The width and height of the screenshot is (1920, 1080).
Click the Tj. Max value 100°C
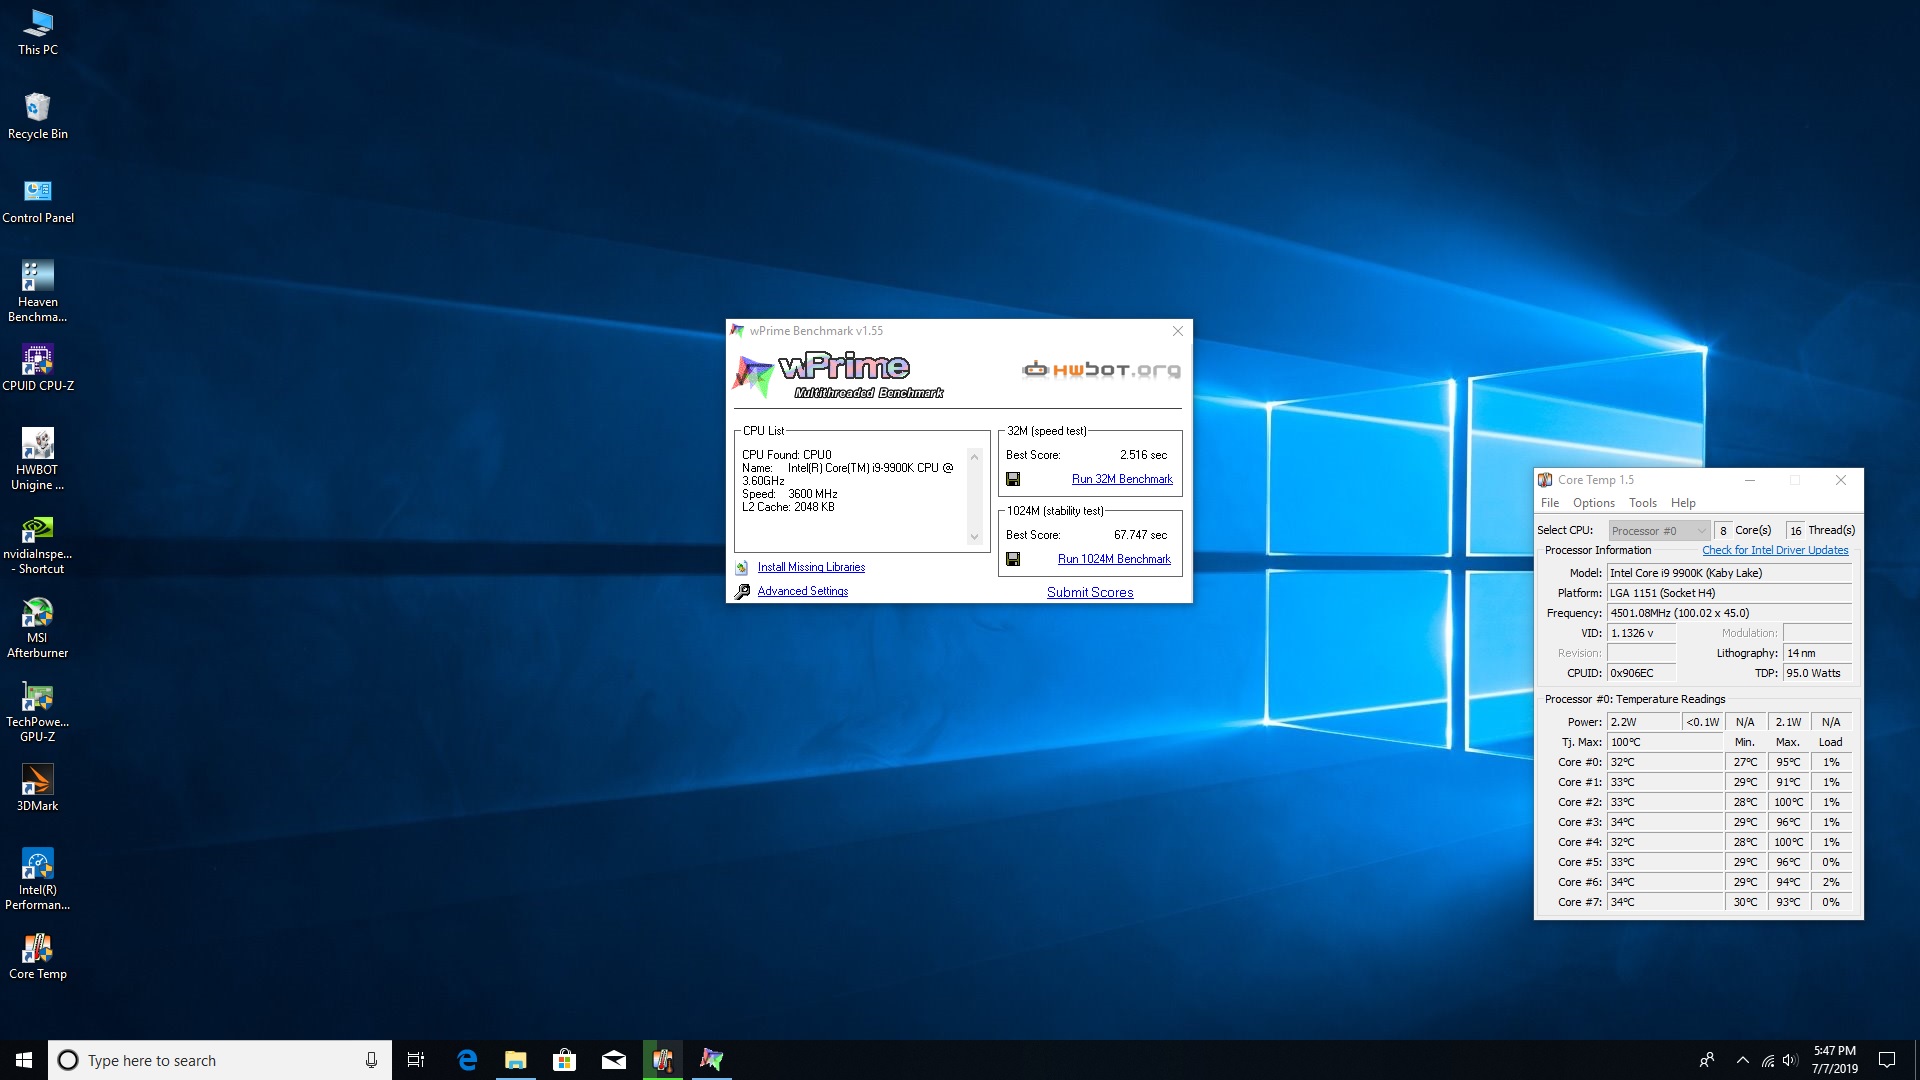coord(1664,742)
